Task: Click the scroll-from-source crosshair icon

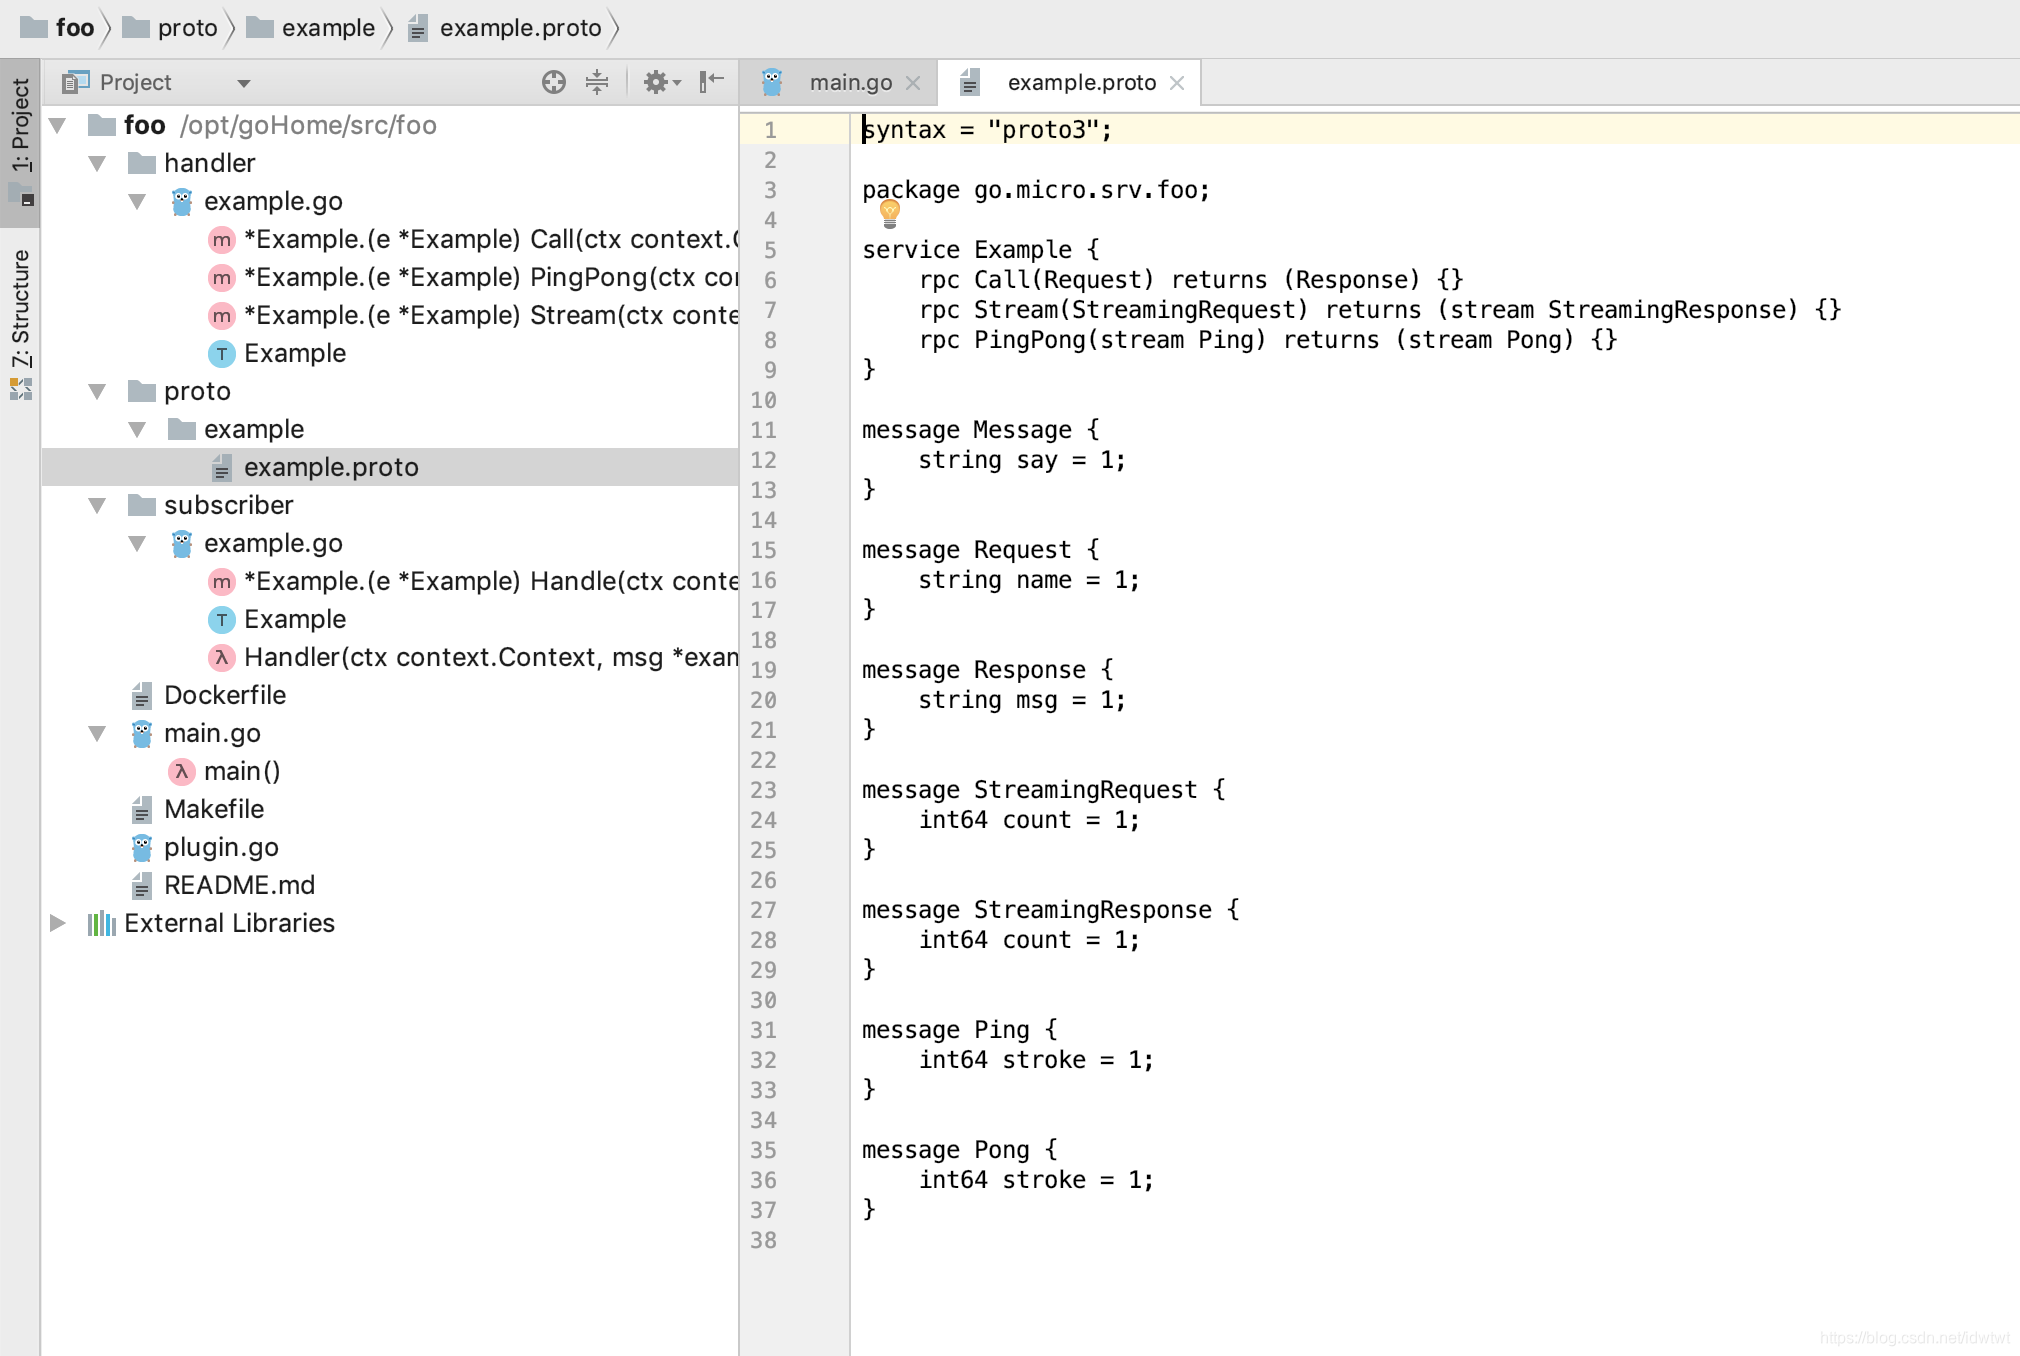Action: 553,82
